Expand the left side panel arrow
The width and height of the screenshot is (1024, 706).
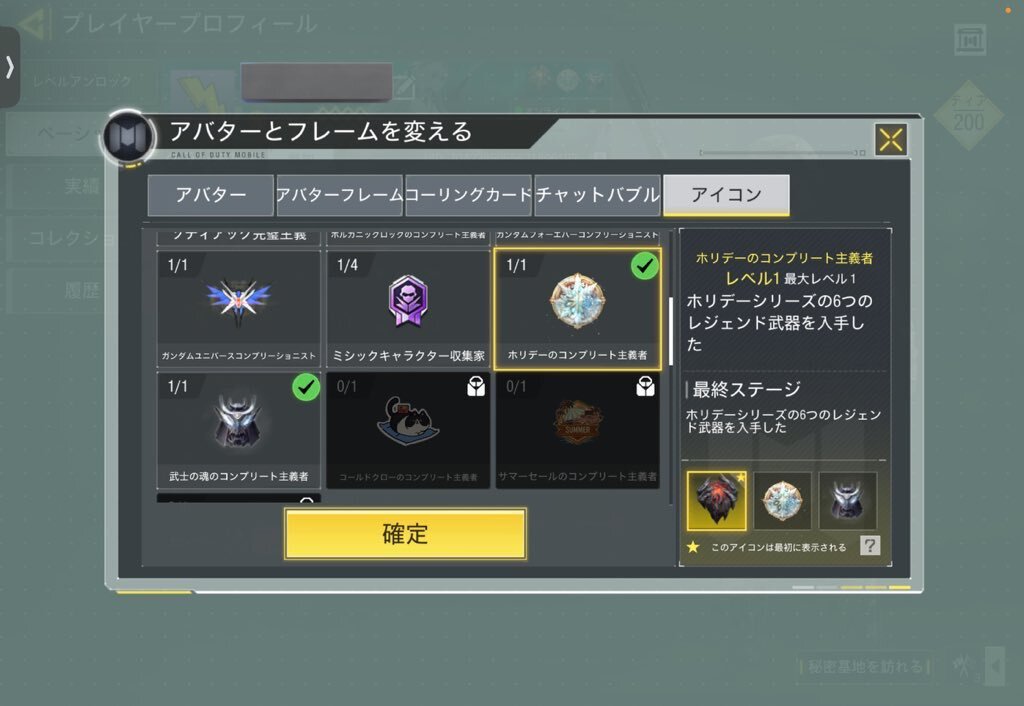[9, 67]
